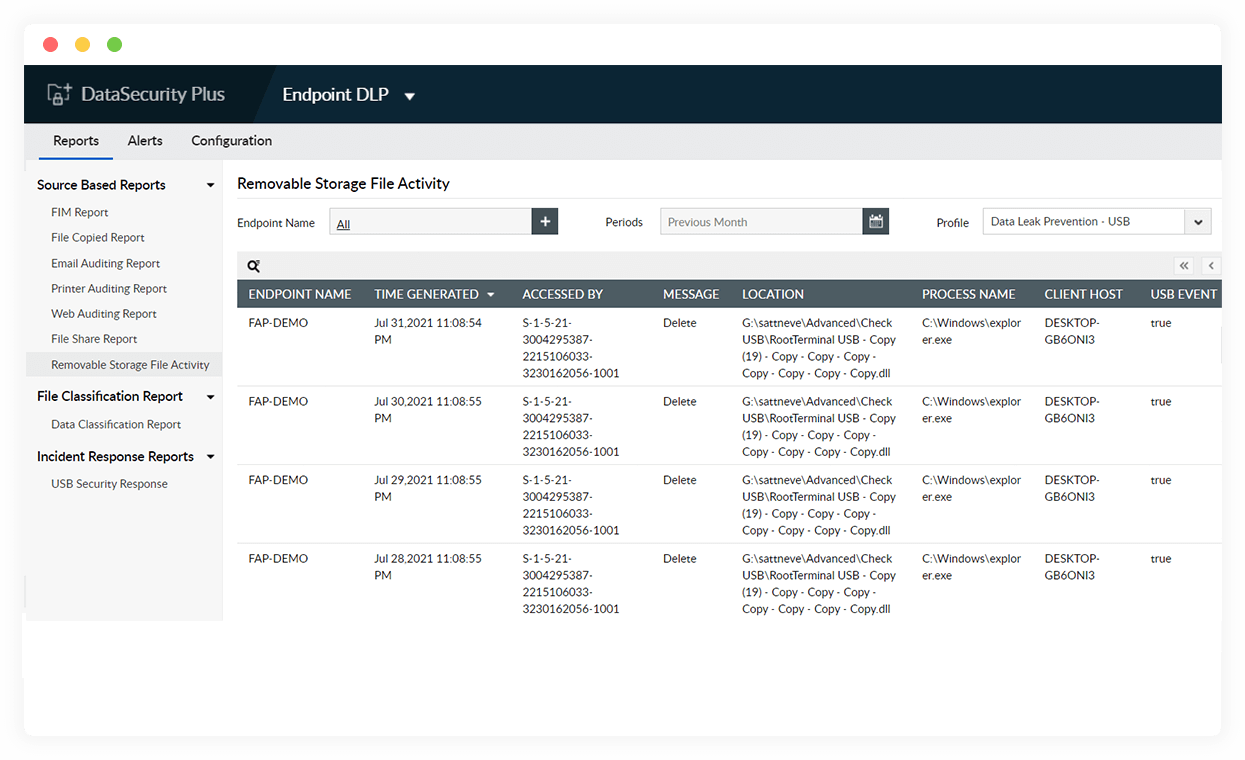Screen dimensions: 1245x760
Task: Switch to the Reports tab
Action: point(76,141)
